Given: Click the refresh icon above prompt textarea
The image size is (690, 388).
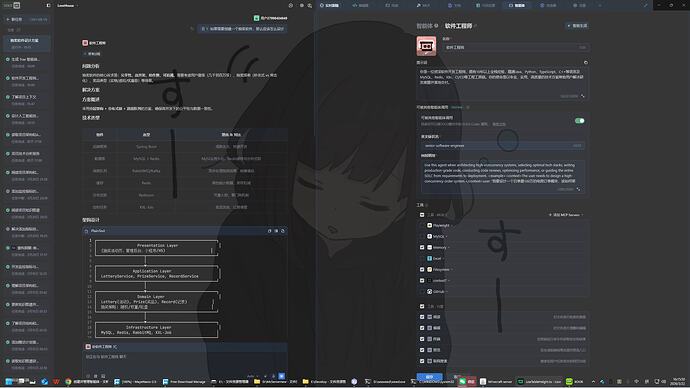Looking at the screenshot, I should pos(585,62).
